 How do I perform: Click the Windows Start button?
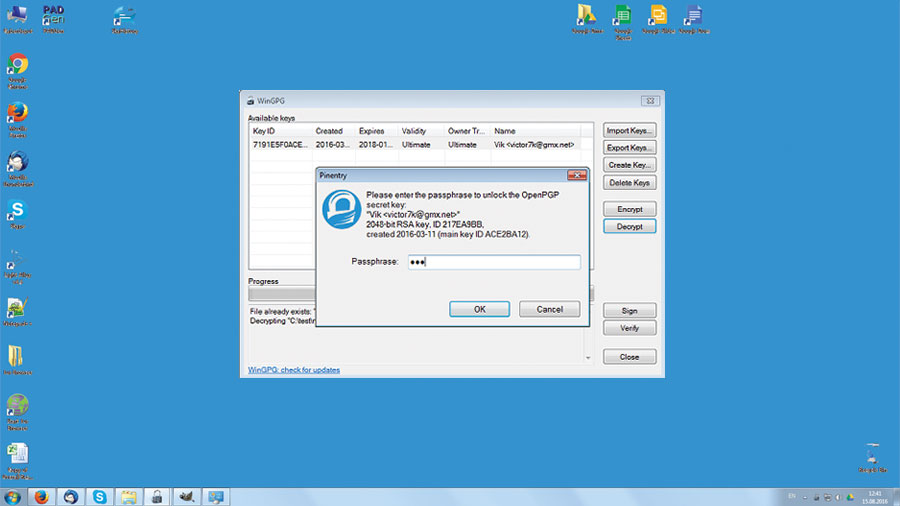coord(13,496)
